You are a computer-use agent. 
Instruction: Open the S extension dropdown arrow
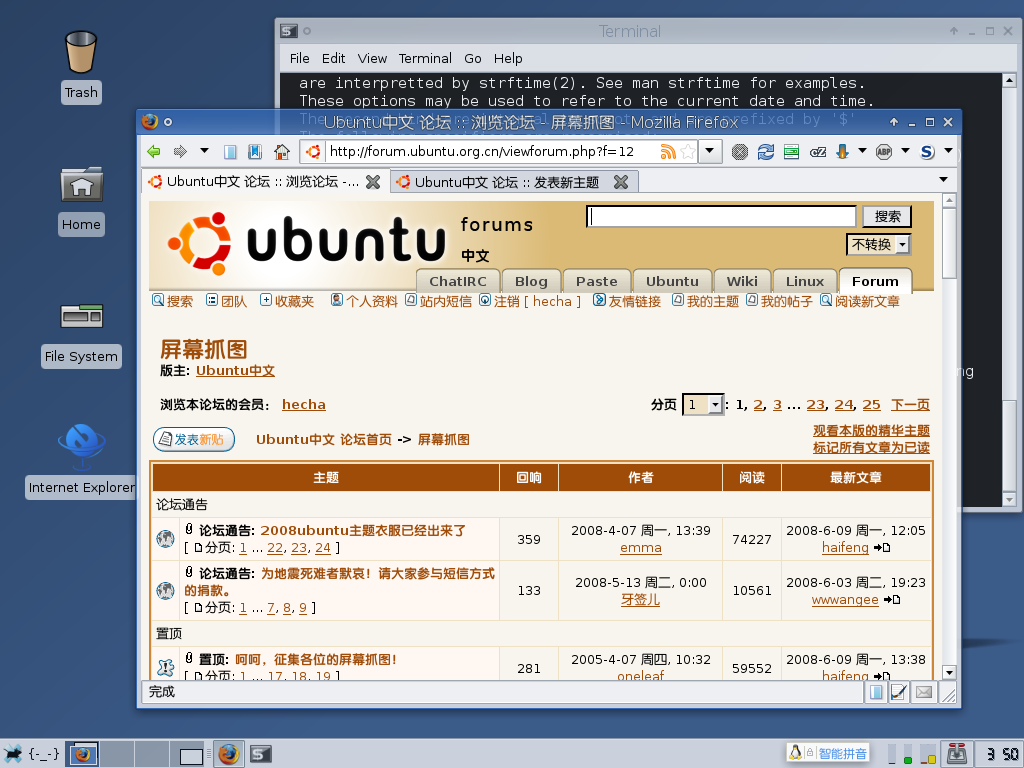click(x=948, y=152)
